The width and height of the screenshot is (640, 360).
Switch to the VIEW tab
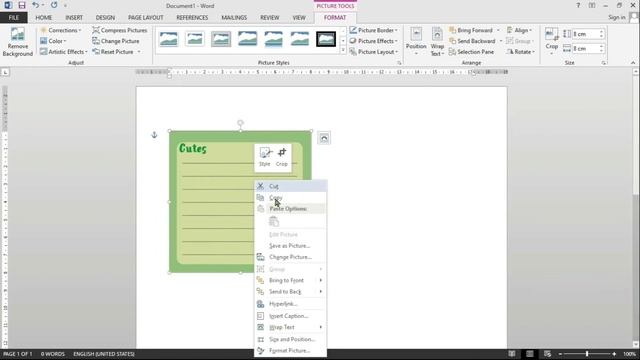pyautogui.click(x=299, y=18)
